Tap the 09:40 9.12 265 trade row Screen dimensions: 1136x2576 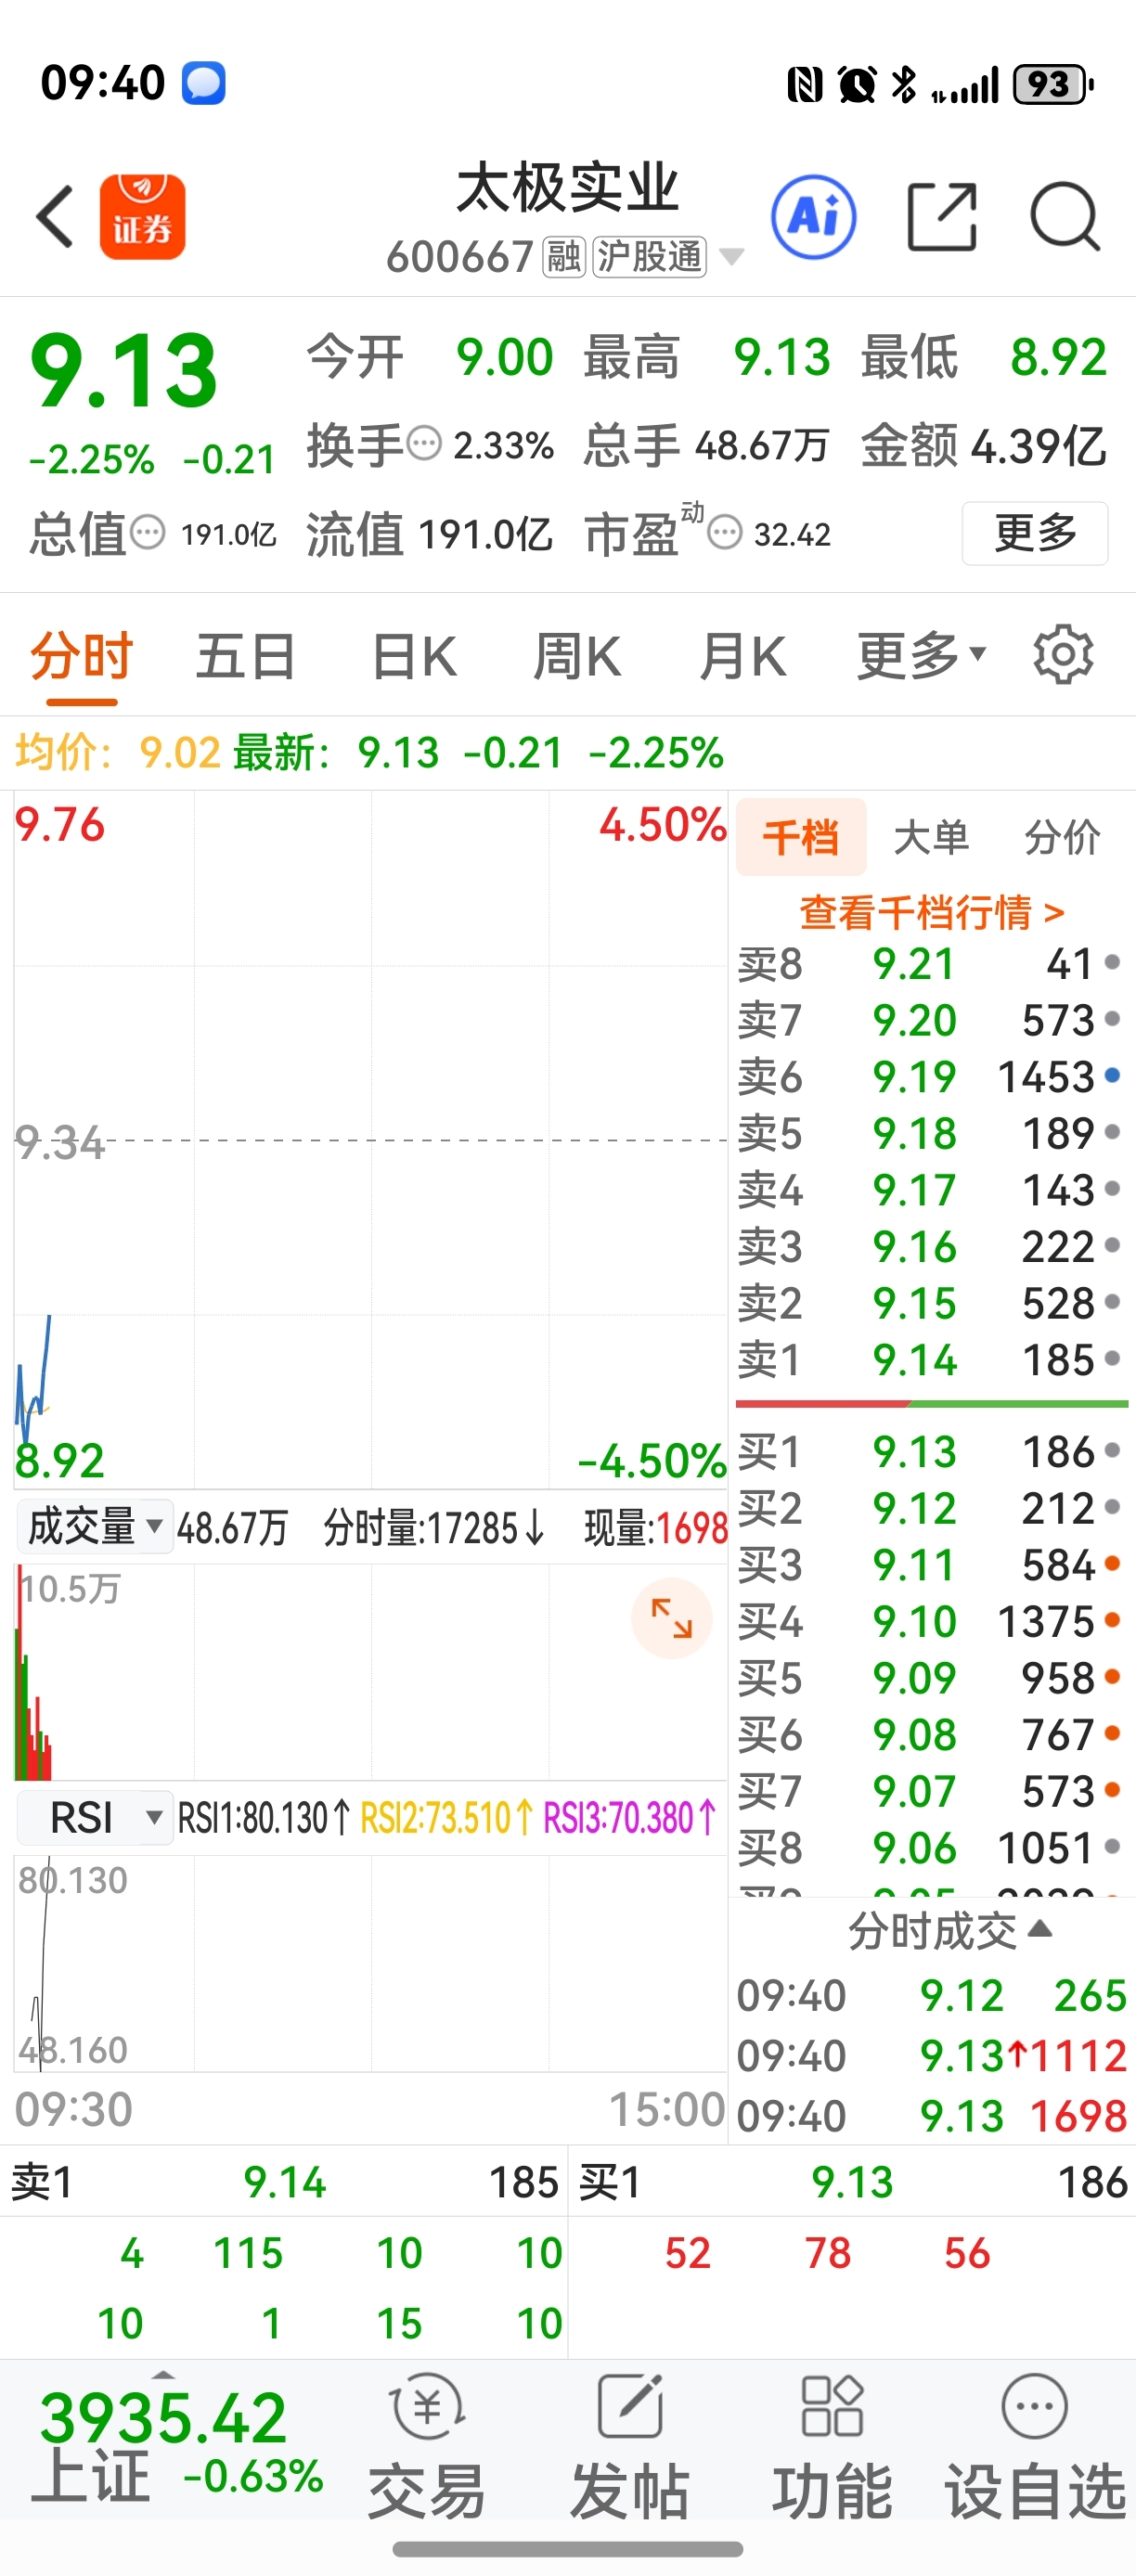[x=931, y=1994]
